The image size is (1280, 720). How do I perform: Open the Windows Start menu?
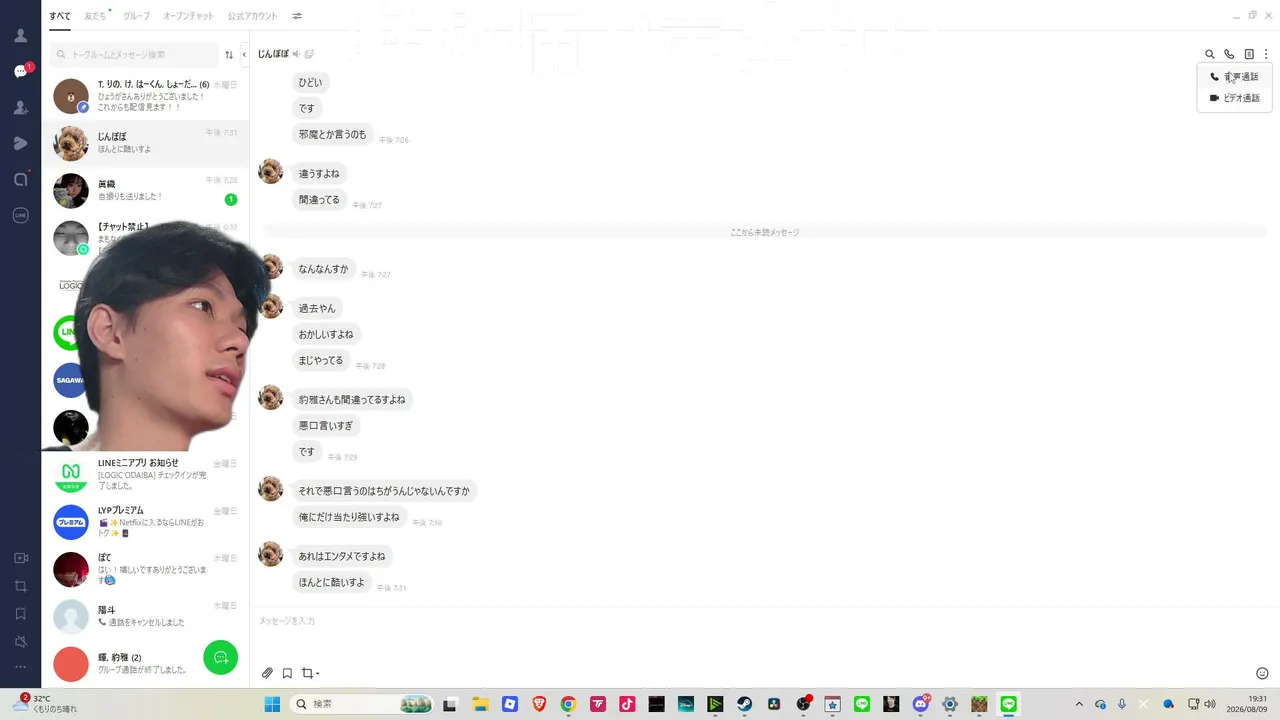click(x=272, y=704)
